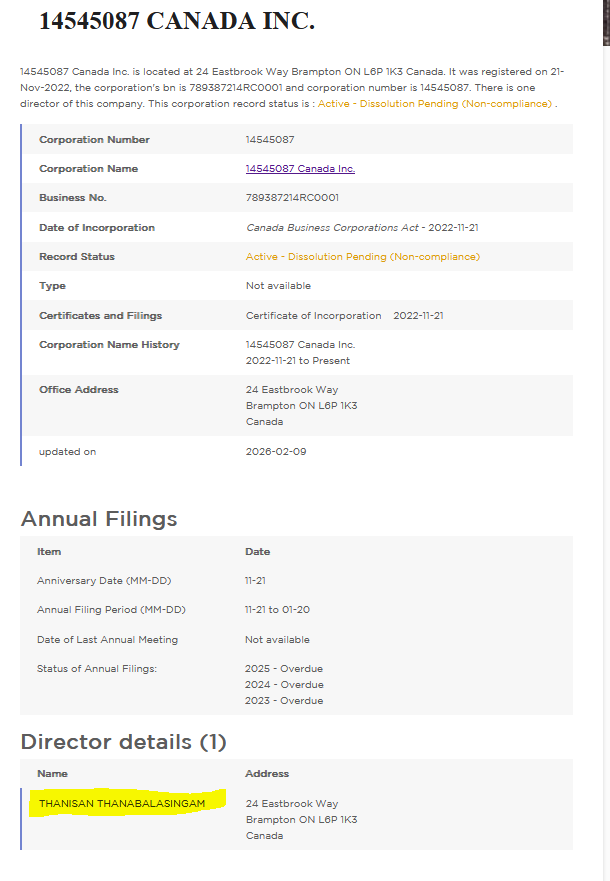
Task: Click the updated date 2026-02-09
Action: coord(276,452)
